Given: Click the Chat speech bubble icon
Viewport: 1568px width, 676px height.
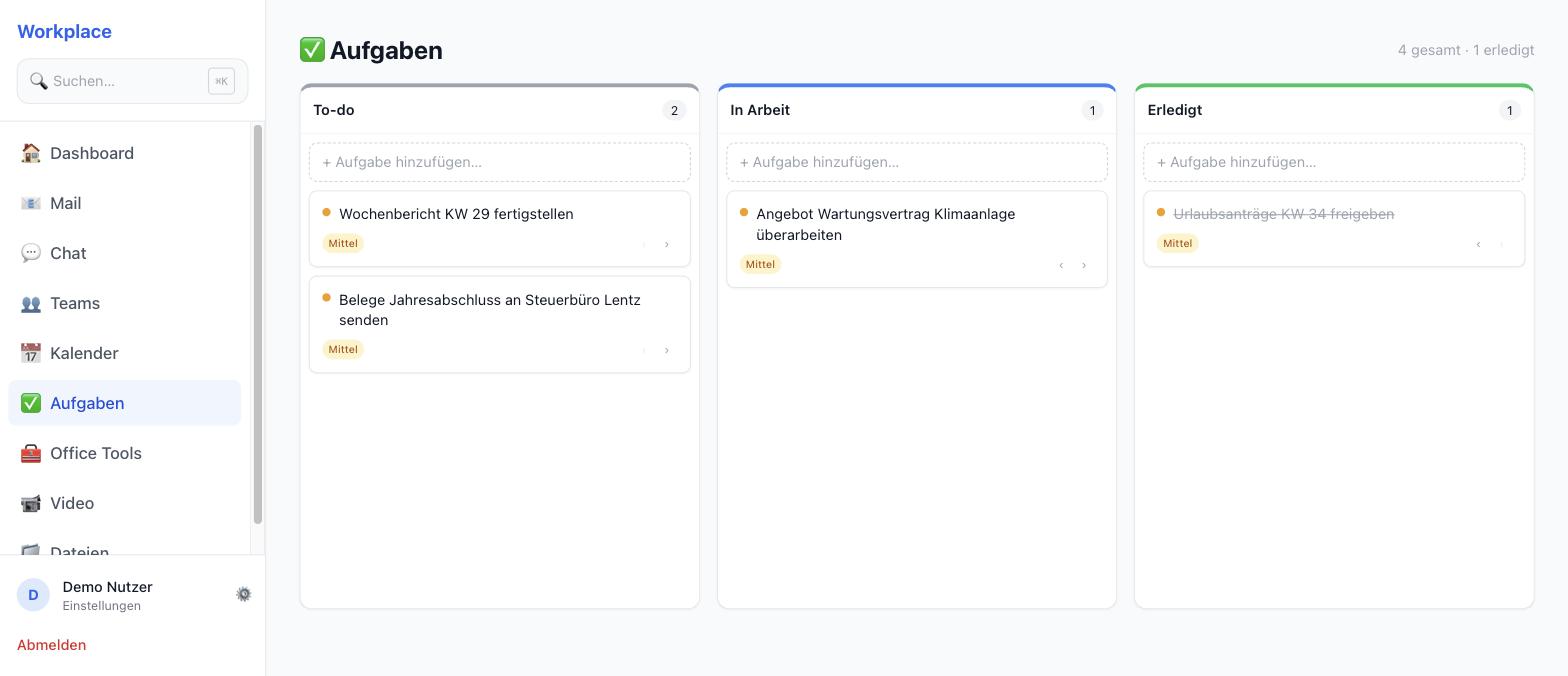Looking at the screenshot, I should click(x=31, y=253).
